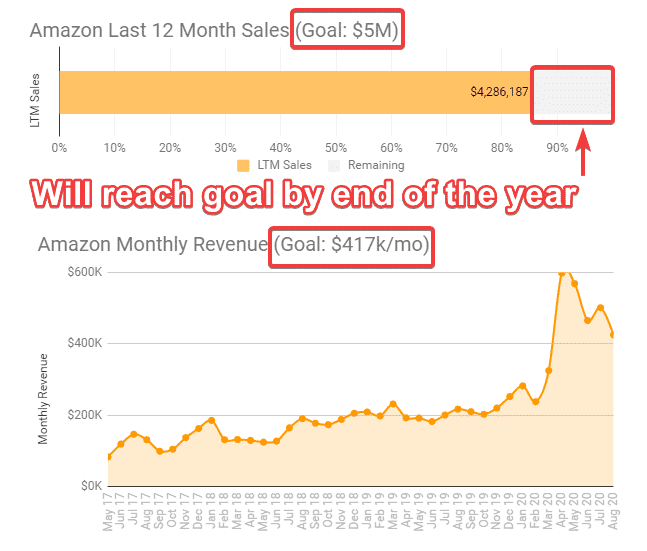Click the "Remaining" legend text

coord(375,165)
